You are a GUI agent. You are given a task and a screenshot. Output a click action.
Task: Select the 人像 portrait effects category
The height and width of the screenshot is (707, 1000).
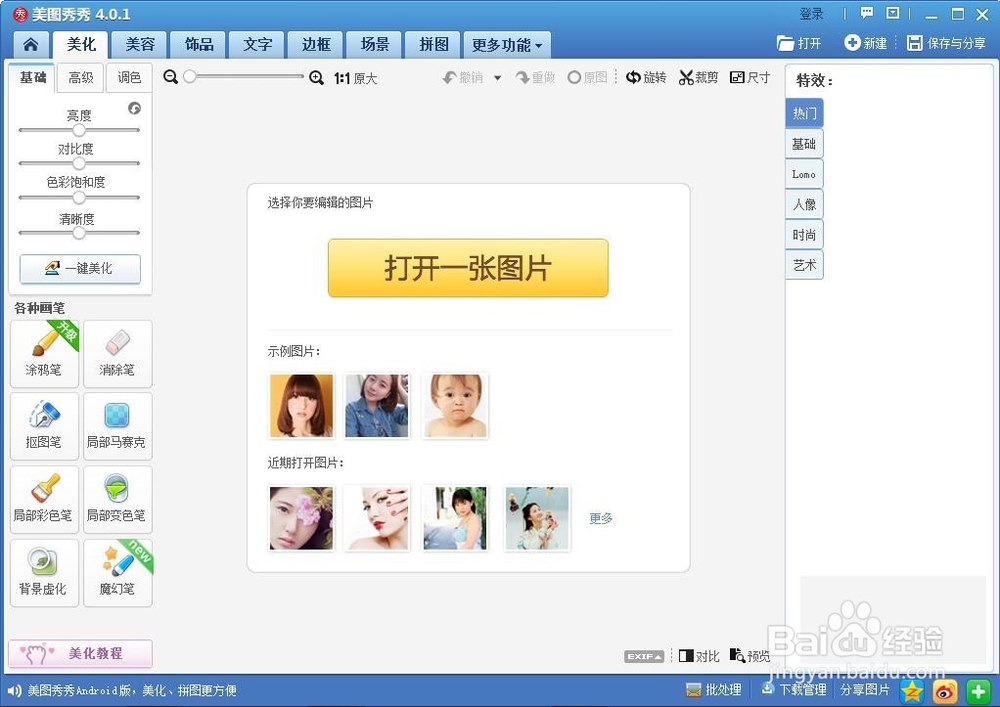pyautogui.click(x=804, y=204)
